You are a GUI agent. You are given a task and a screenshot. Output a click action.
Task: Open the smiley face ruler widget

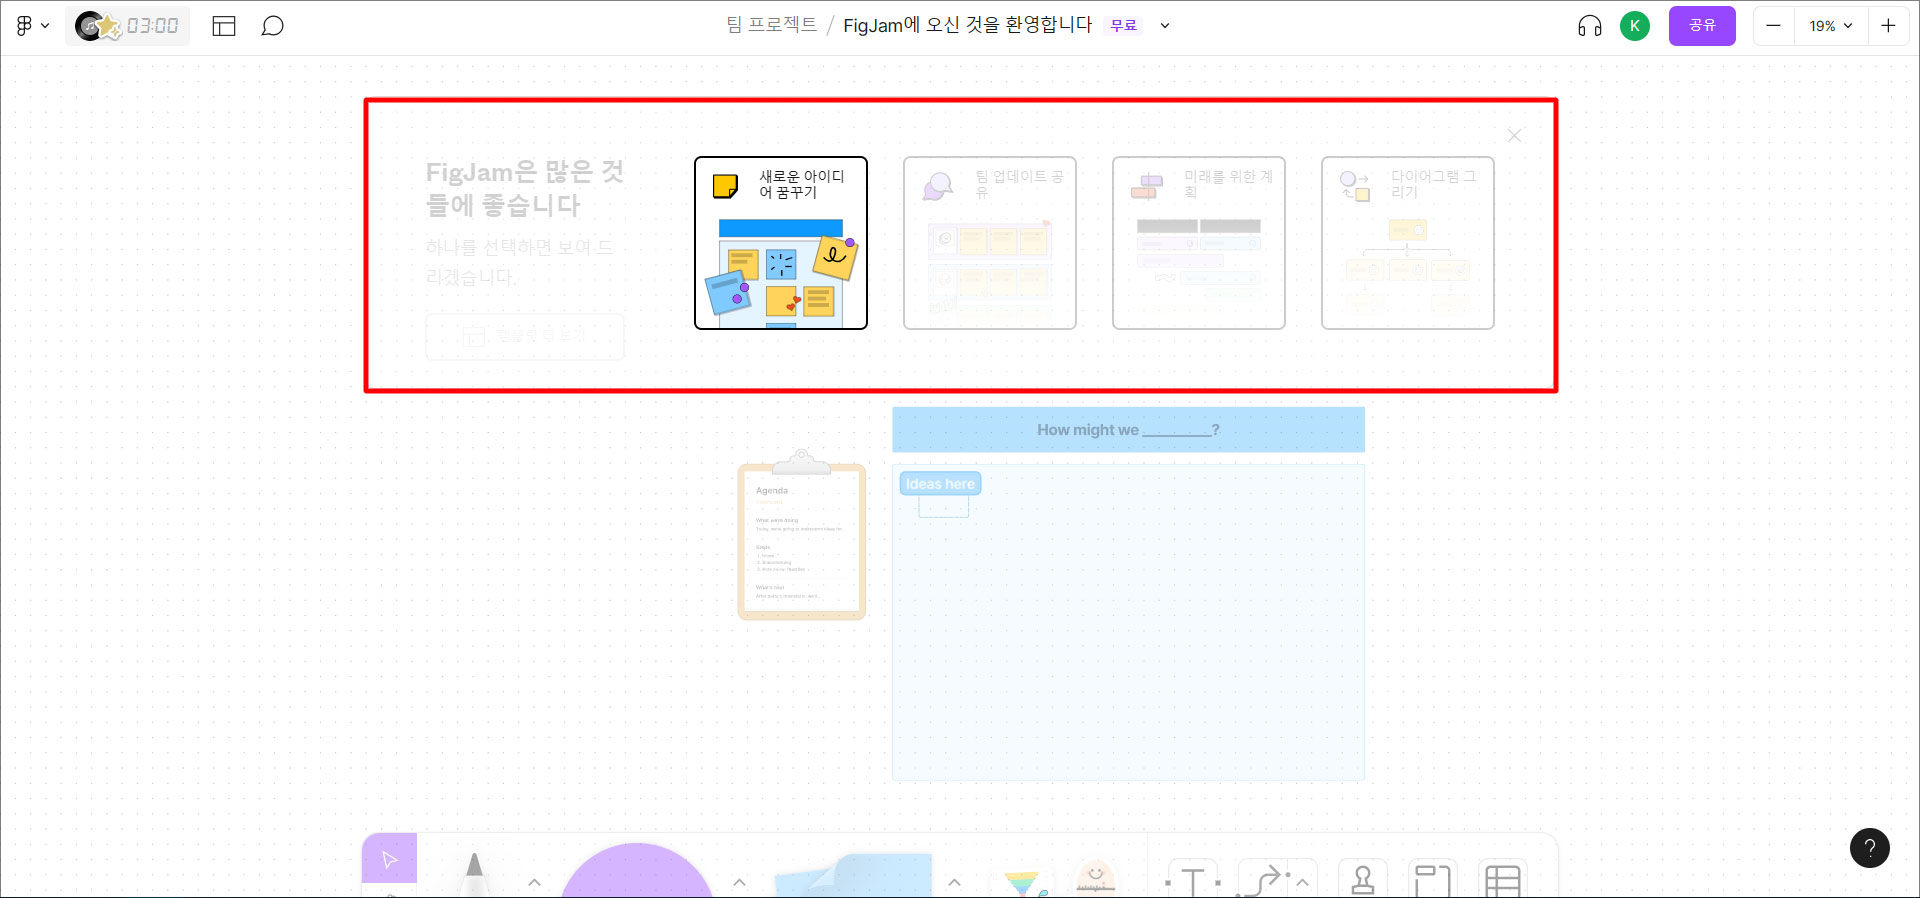coord(1096,878)
